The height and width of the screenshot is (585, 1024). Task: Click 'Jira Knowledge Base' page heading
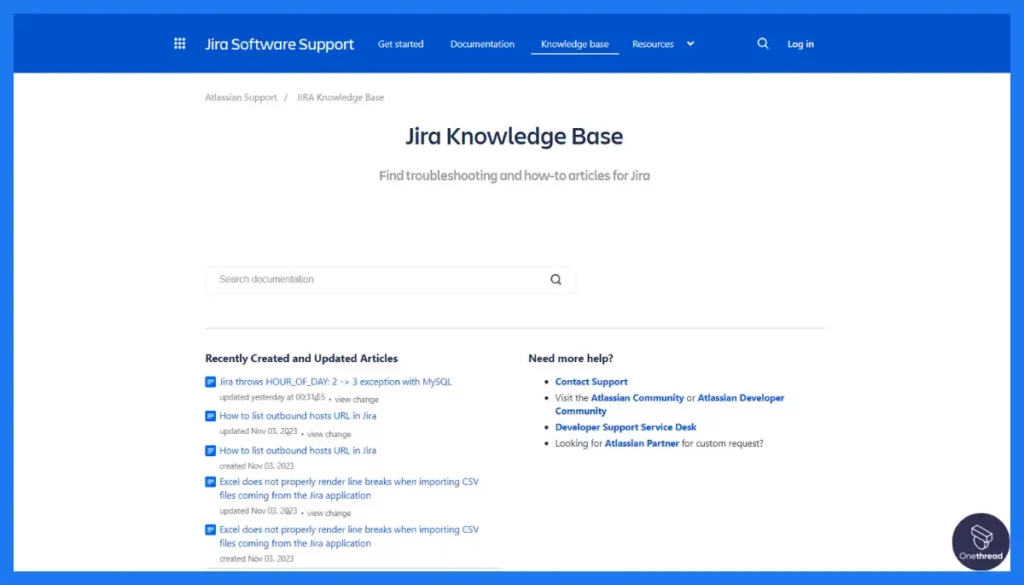click(x=514, y=136)
